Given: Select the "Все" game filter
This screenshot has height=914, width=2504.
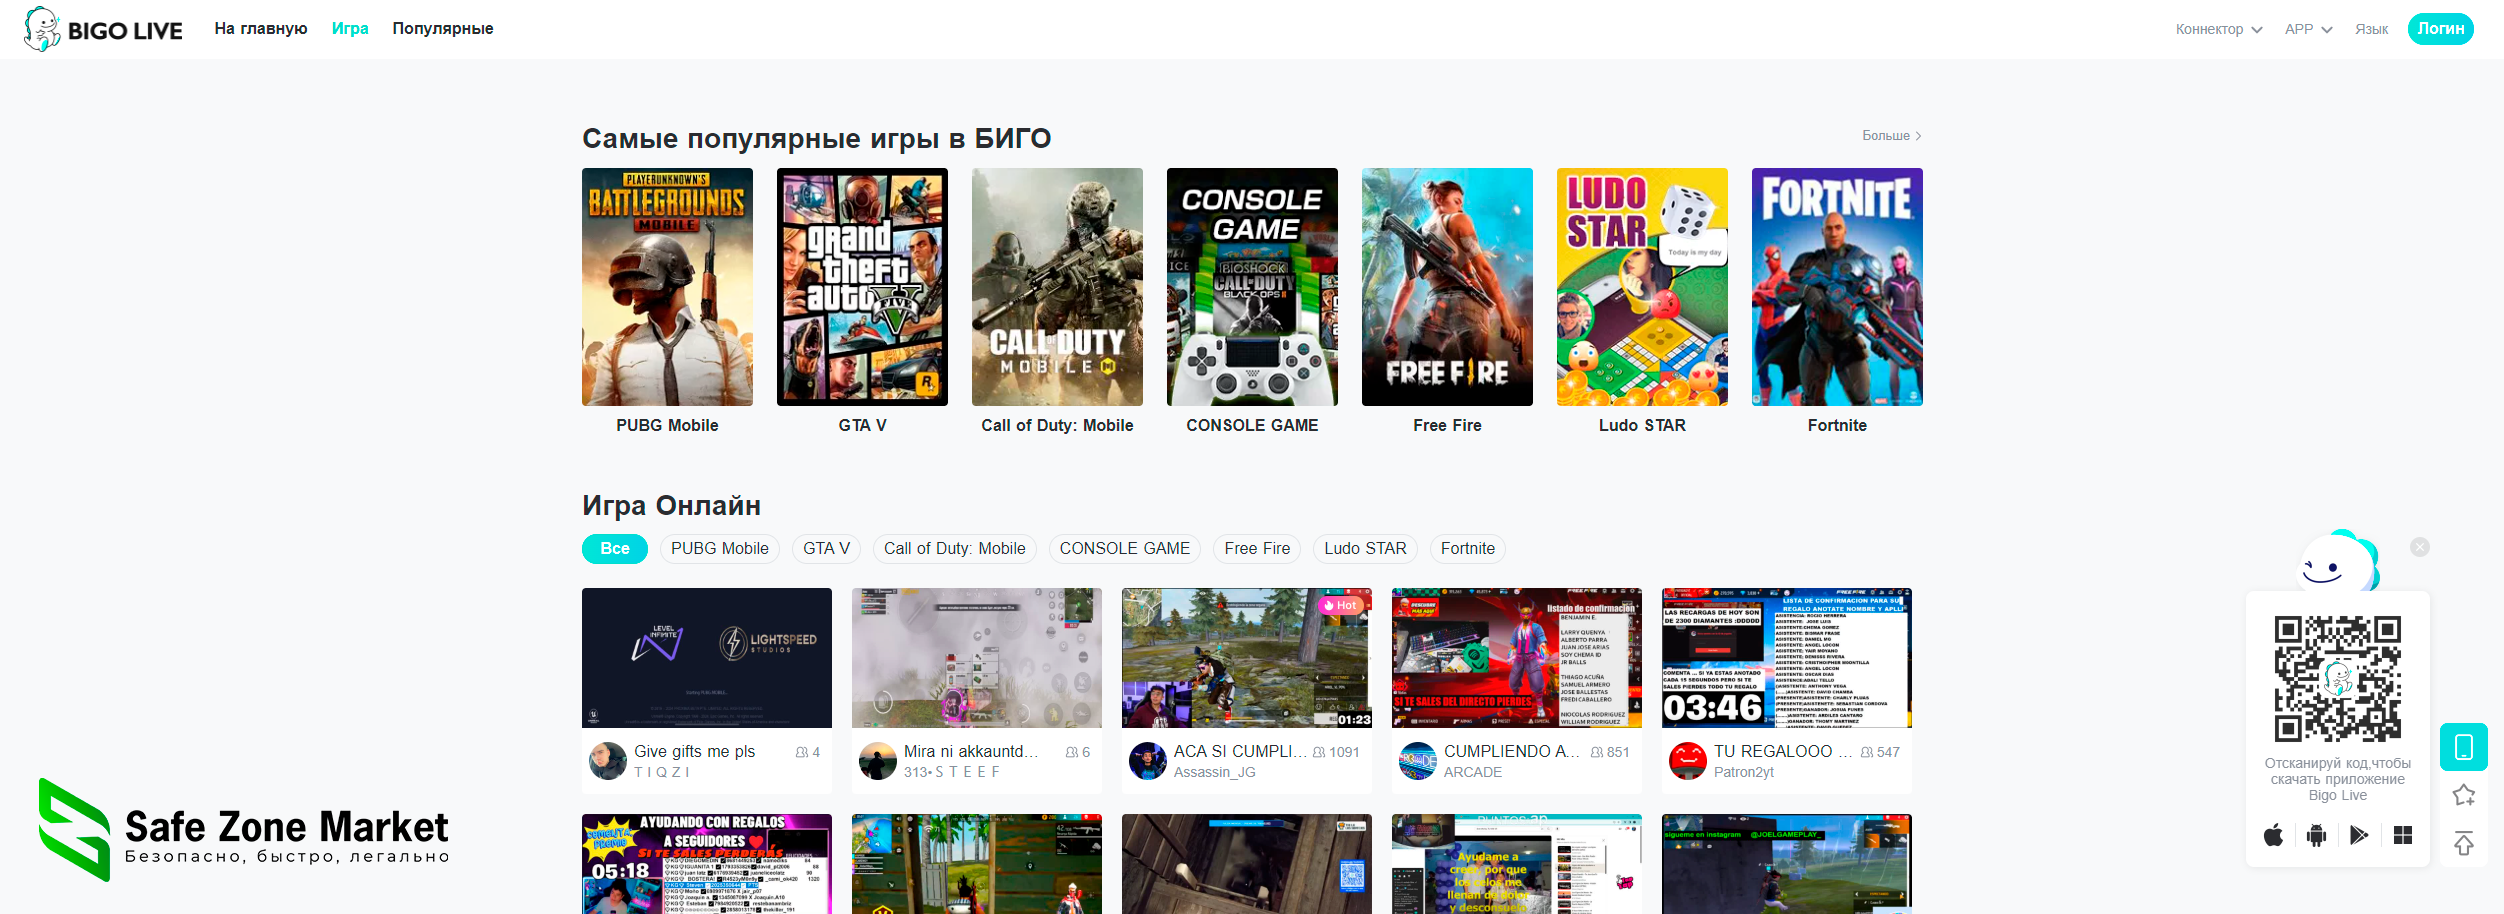Looking at the screenshot, I should pos(614,549).
